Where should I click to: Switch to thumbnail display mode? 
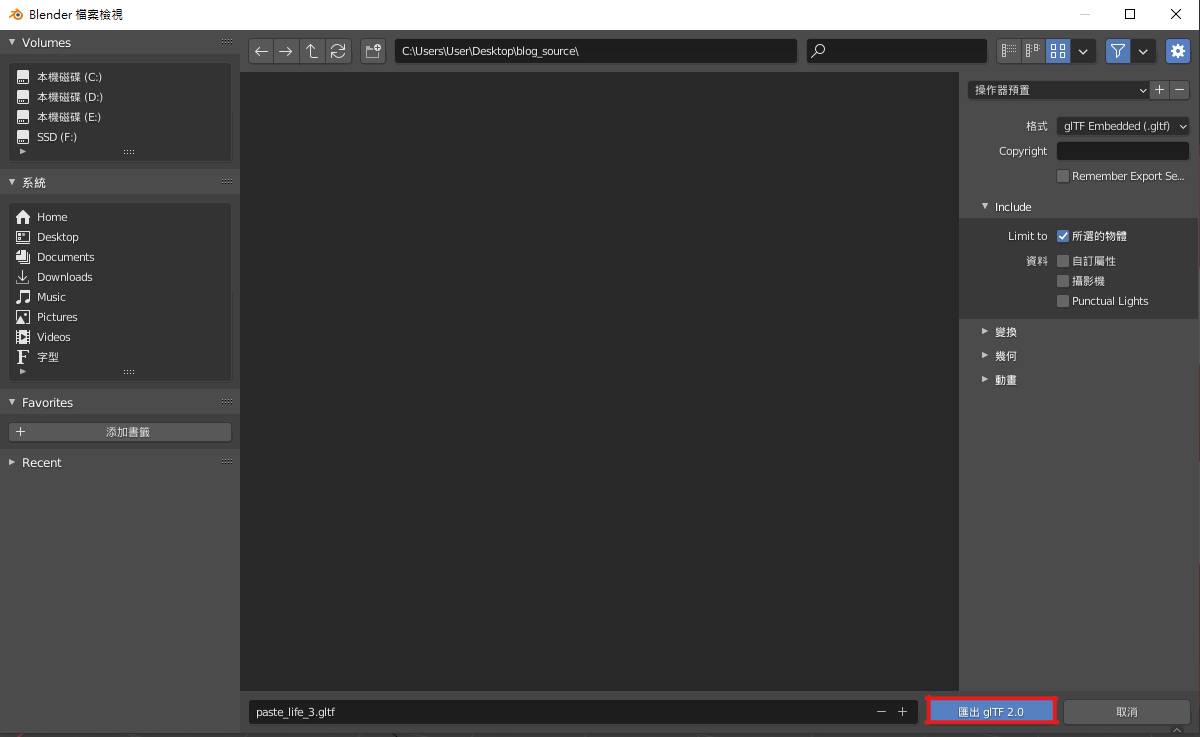[1058, 51]
